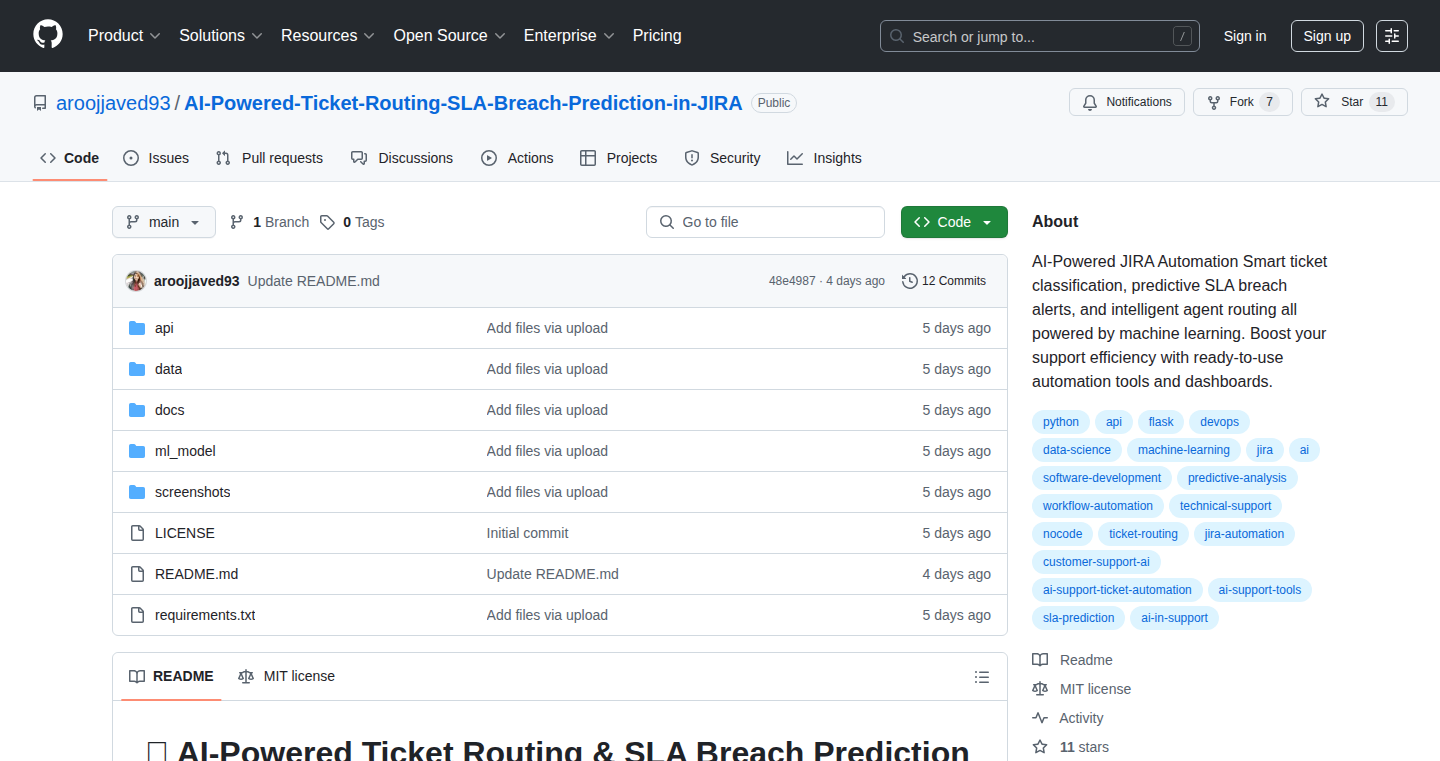This screenshot has width=1440, height=761.
Task: Click the book icon beside Readme in About
Action: click(1040, 660)
